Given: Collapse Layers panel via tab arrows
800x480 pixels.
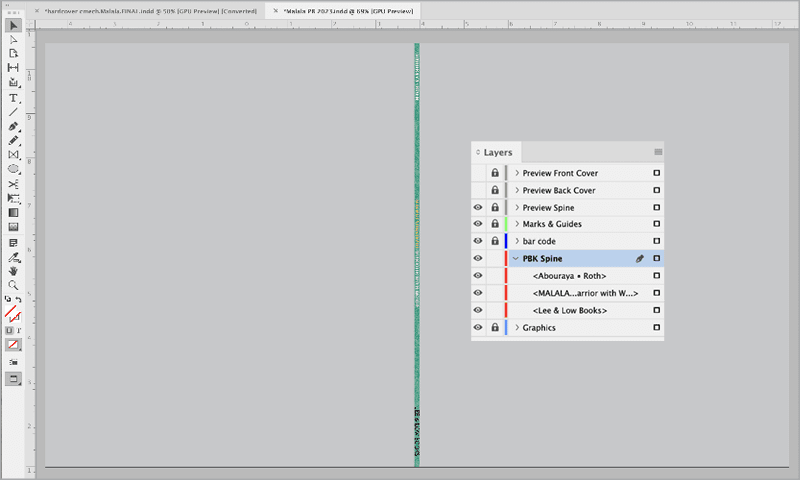Looking at the screenshot, I should (478, 152).
